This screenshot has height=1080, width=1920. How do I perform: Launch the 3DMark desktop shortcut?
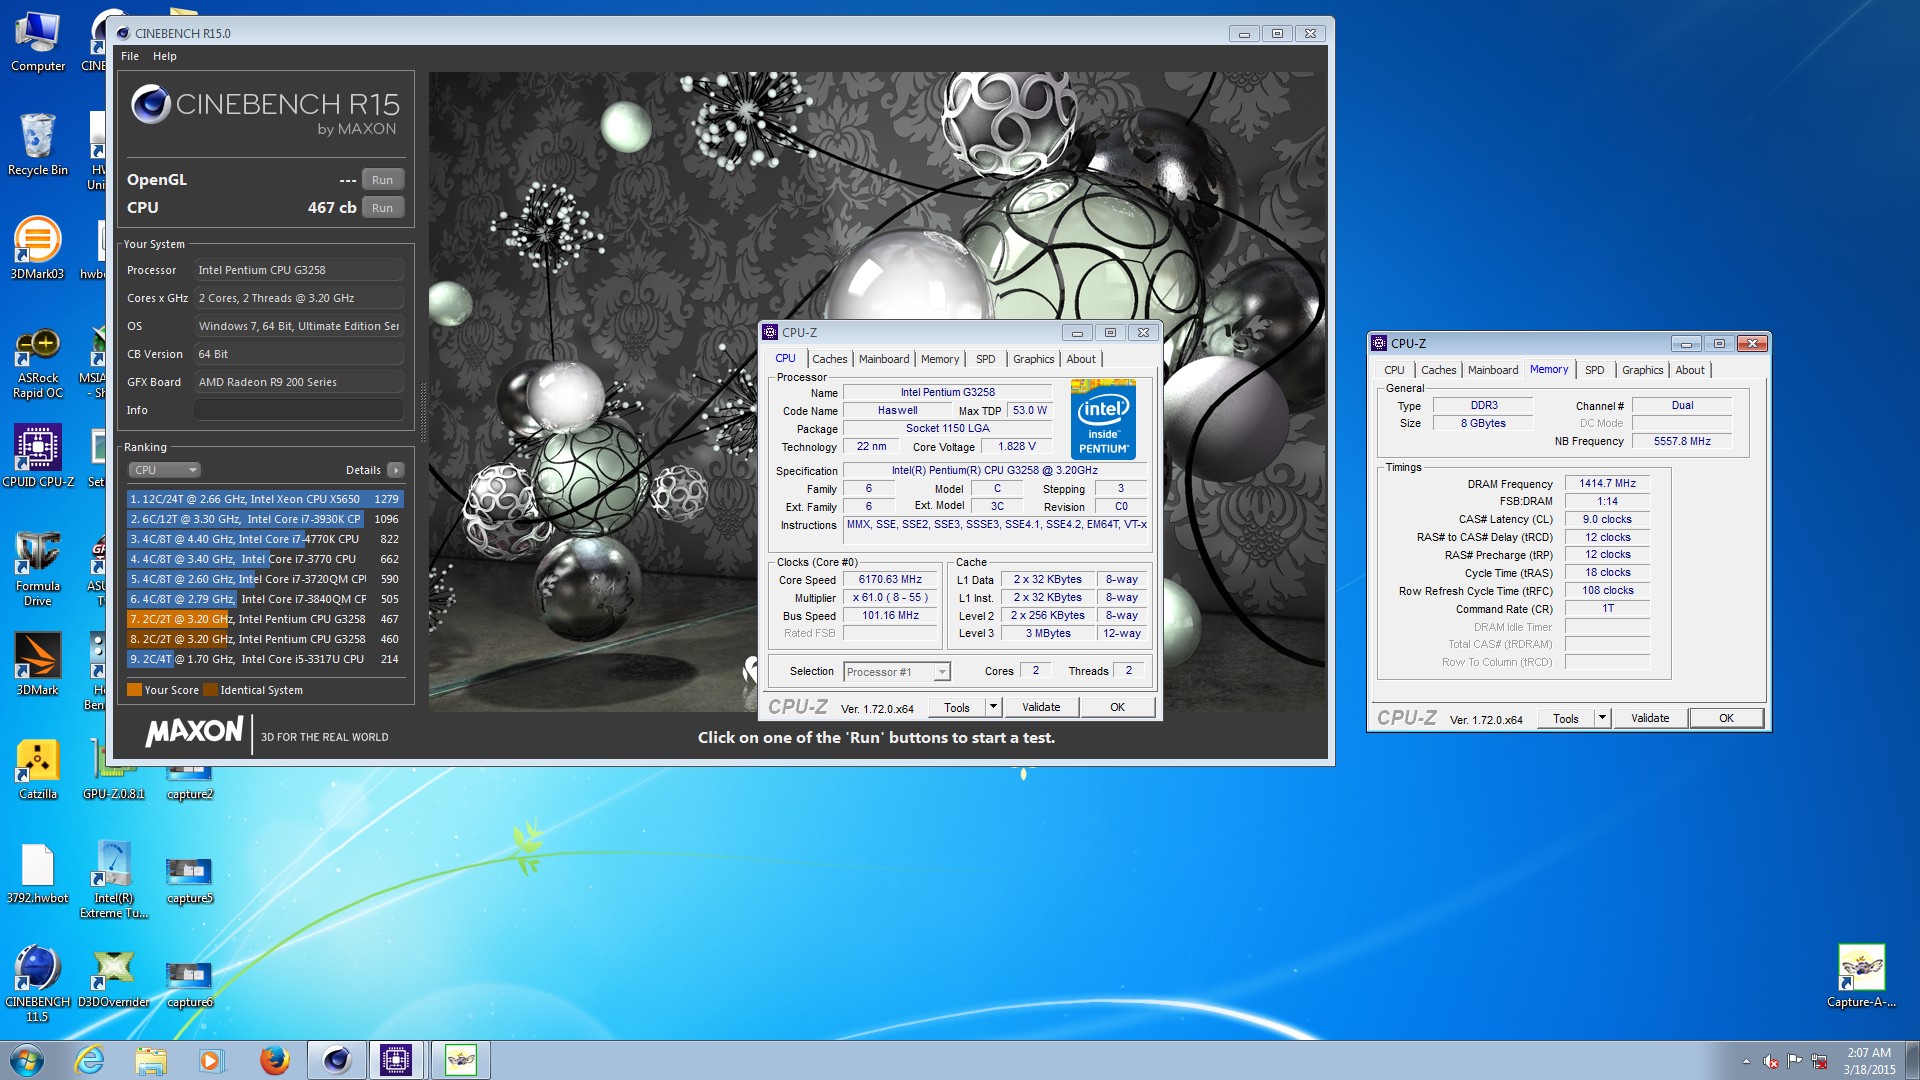click(x=38, y=664)
